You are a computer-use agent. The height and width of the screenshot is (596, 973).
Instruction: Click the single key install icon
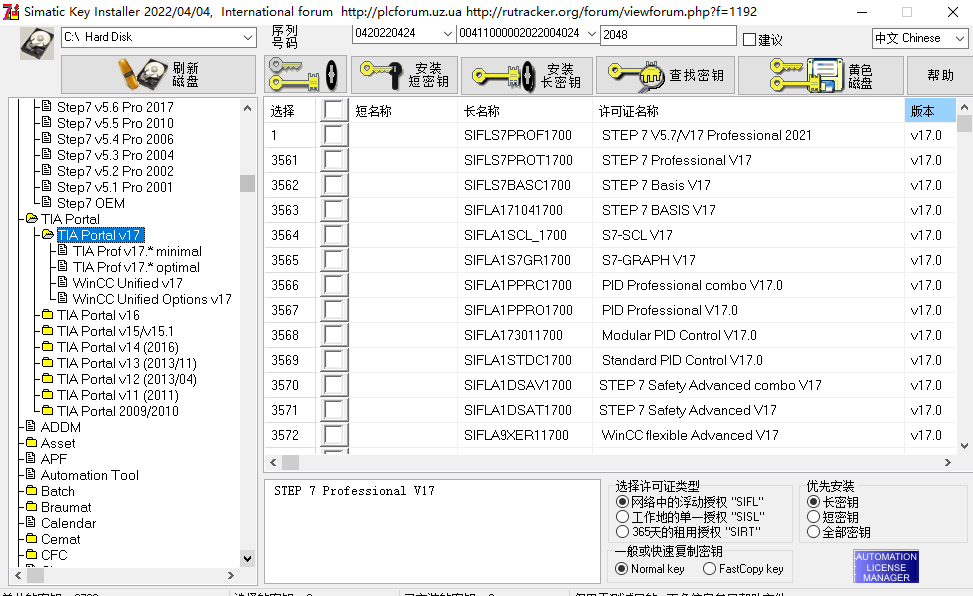tap(305, 75)
